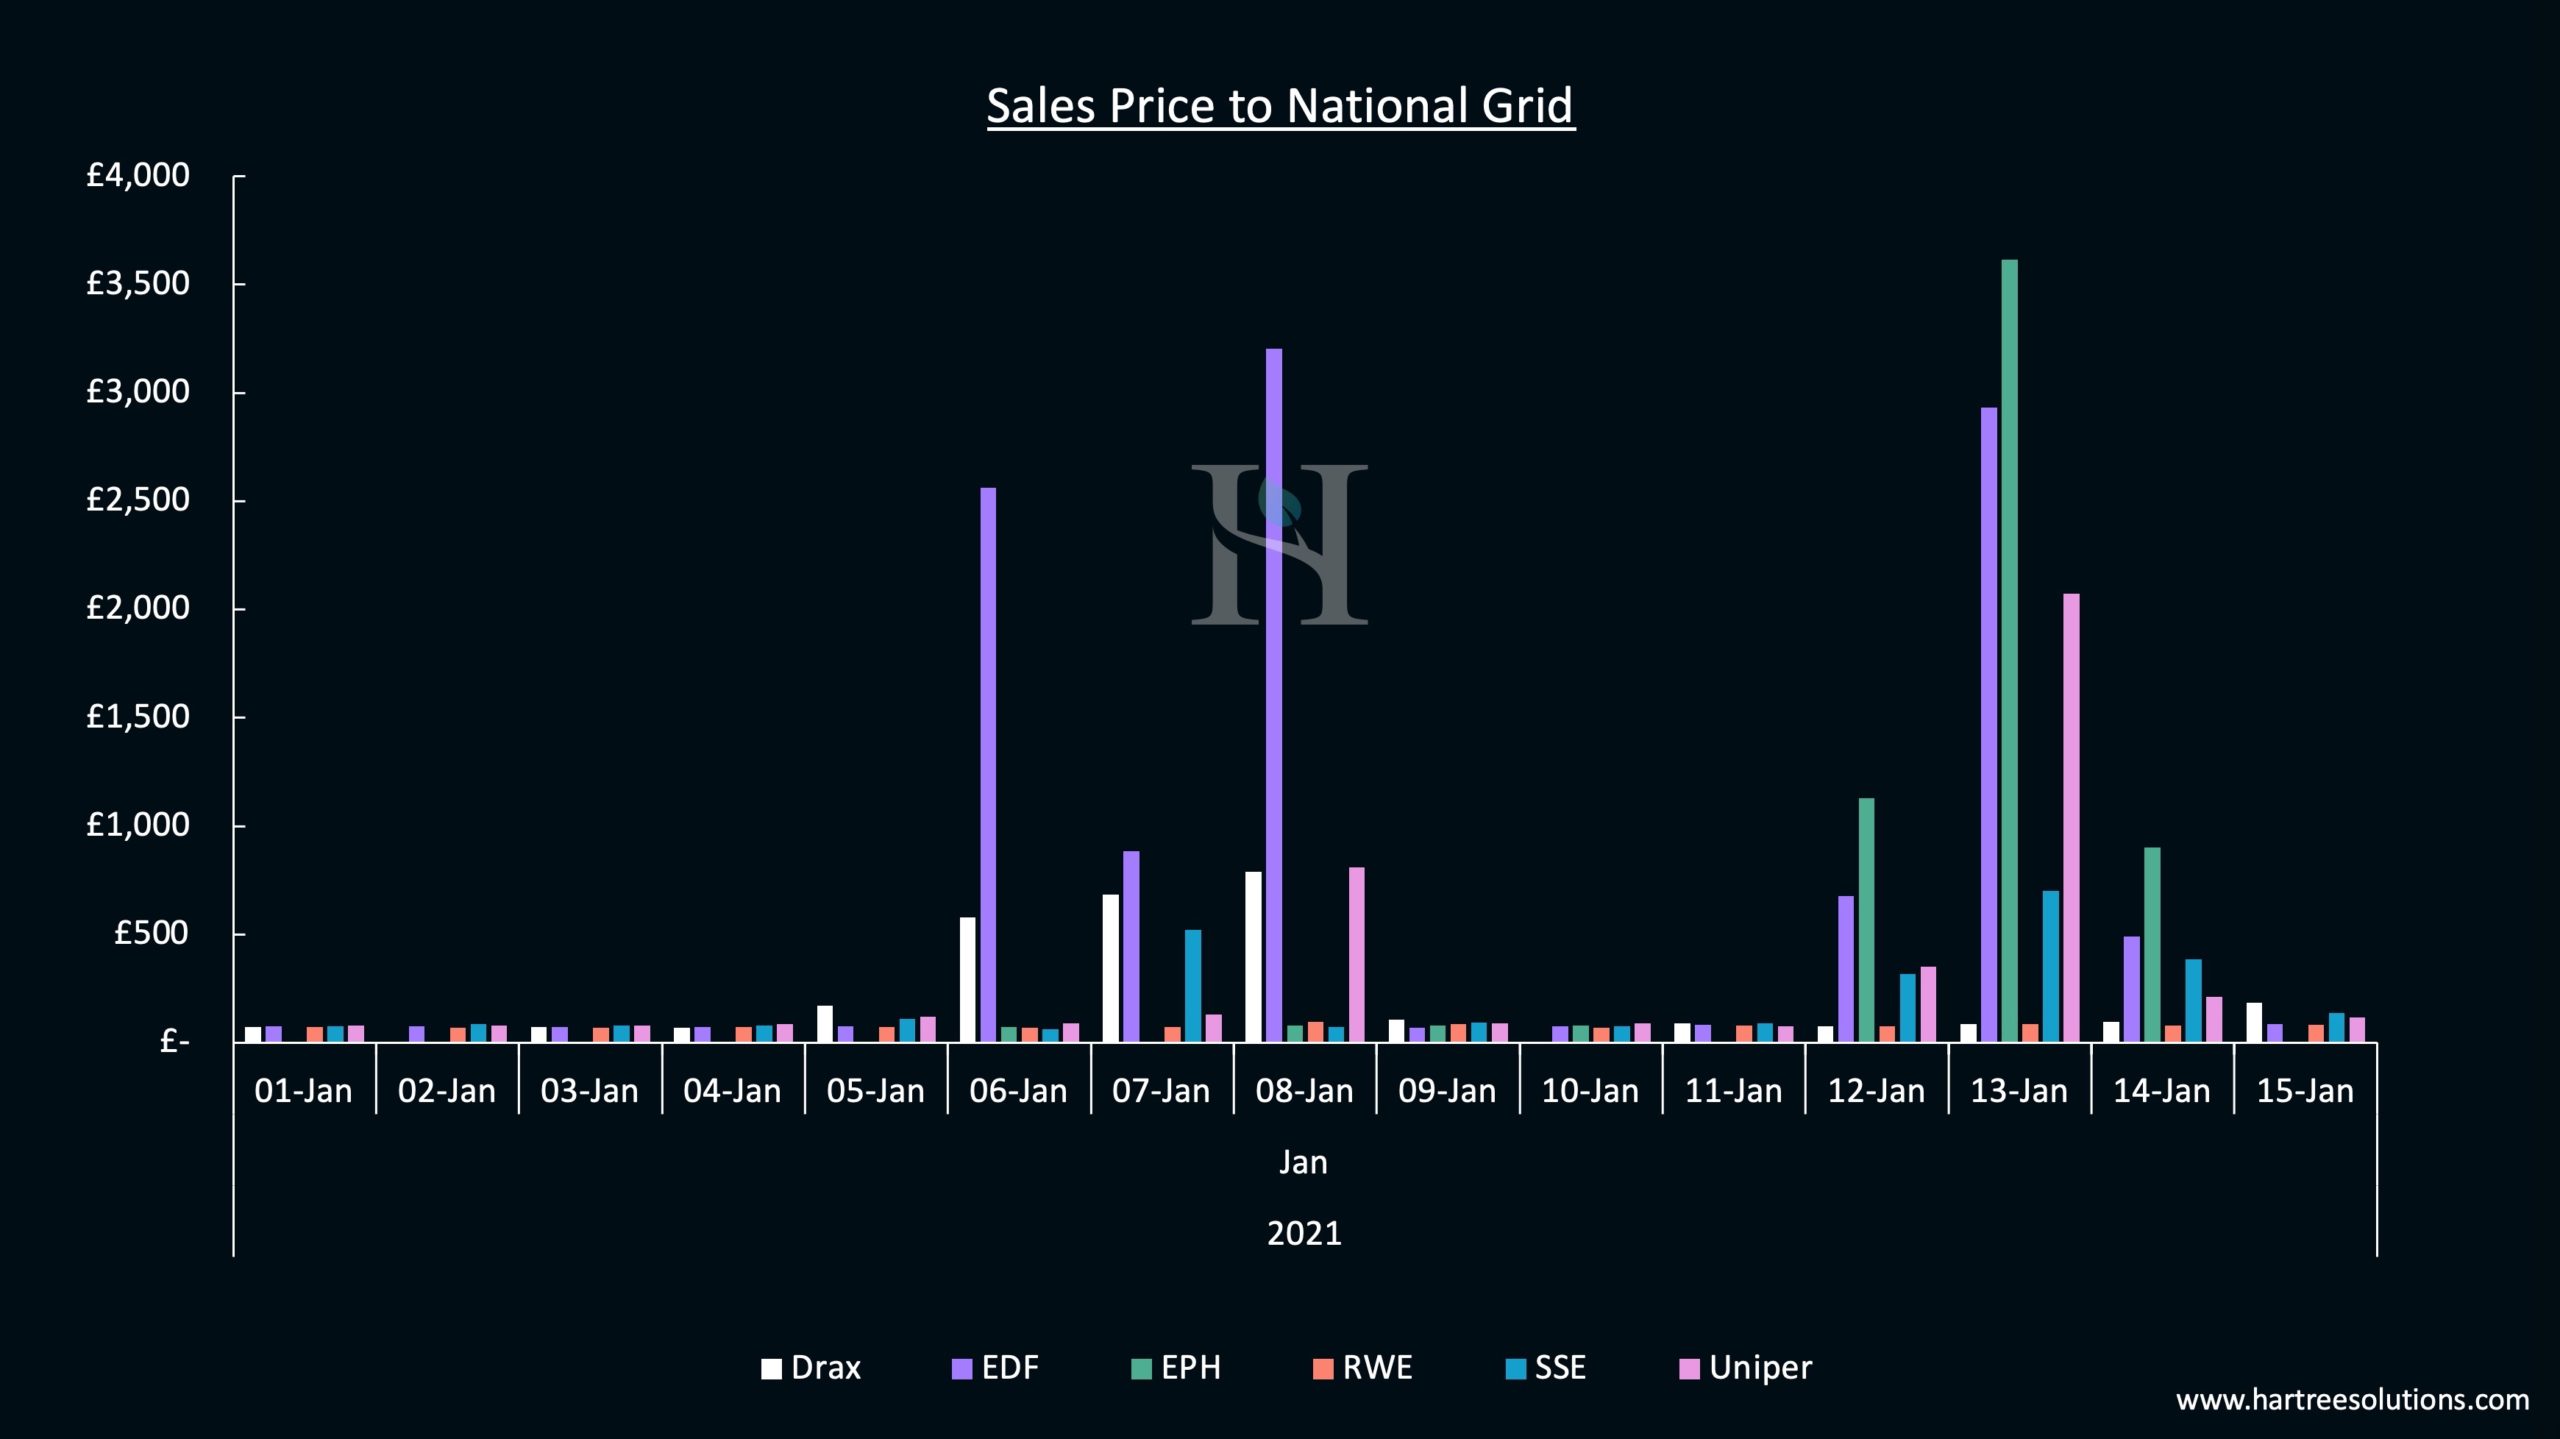This screenshot has height=1439, width=2560.
Task: Select the 13-Jan date axis label
Action: (x=2019, y=1091)
